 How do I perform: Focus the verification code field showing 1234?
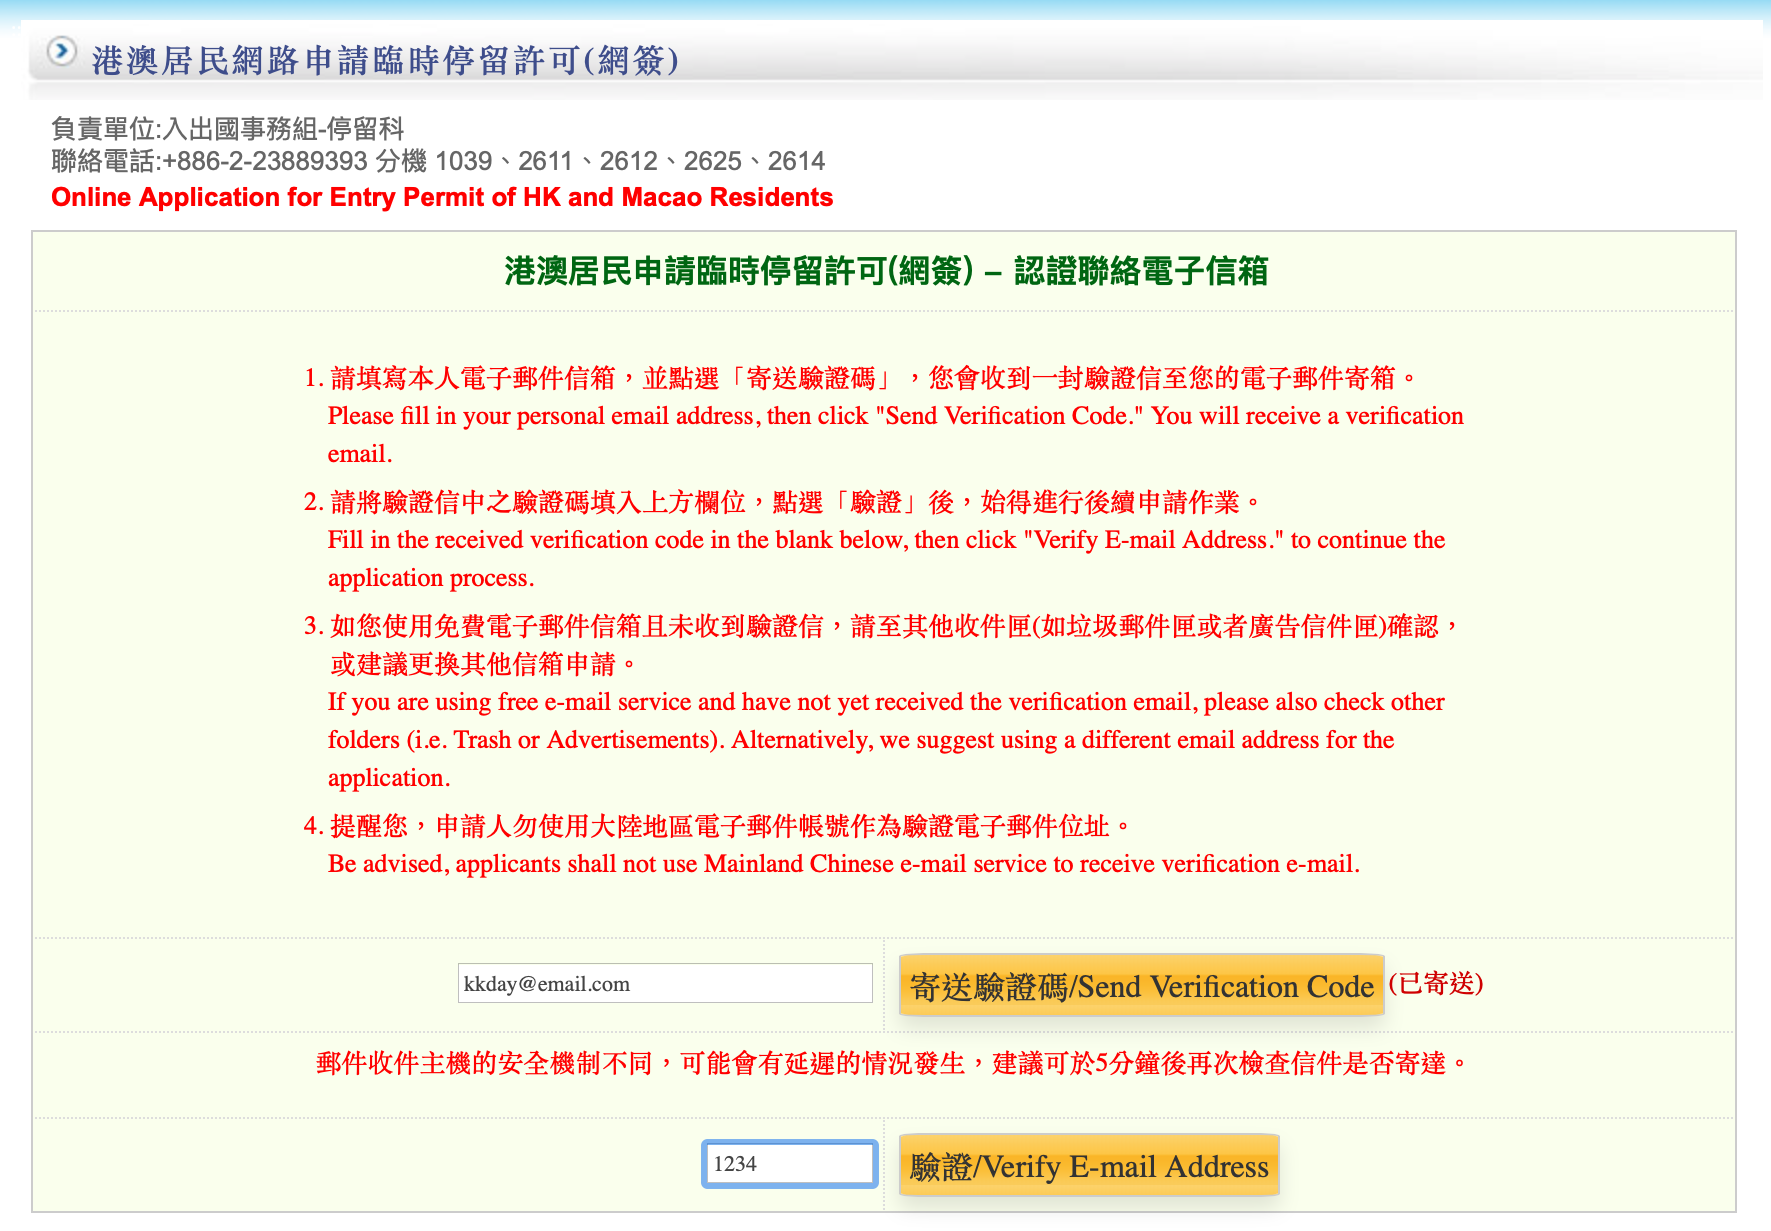point(789,1164)
